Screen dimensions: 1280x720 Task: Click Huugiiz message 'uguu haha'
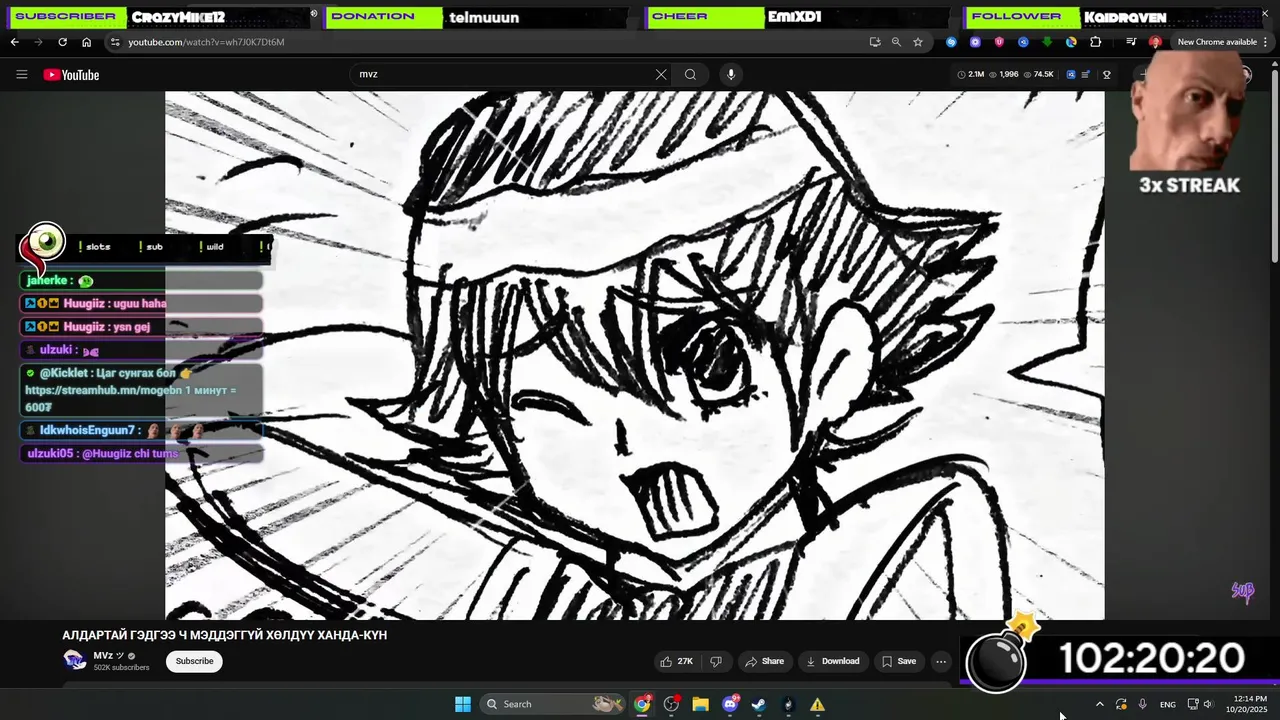(x=142, y=304)
